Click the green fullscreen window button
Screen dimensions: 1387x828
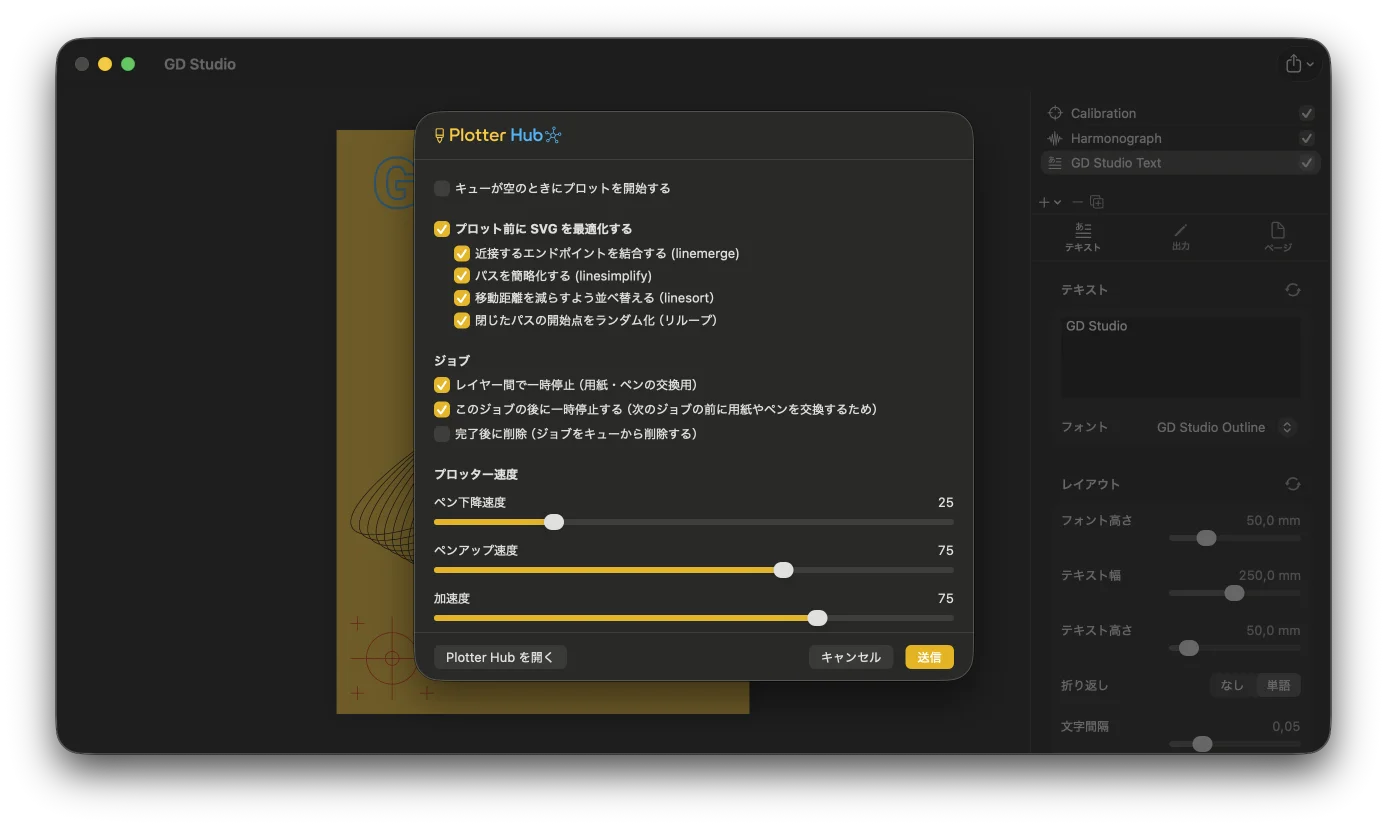pos(128,64)
